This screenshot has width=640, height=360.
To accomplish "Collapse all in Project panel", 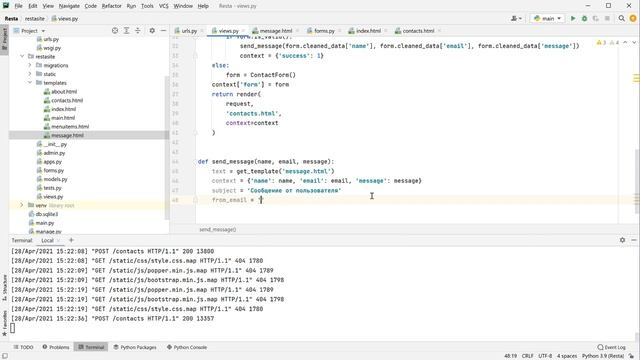I will coord(138,31).
